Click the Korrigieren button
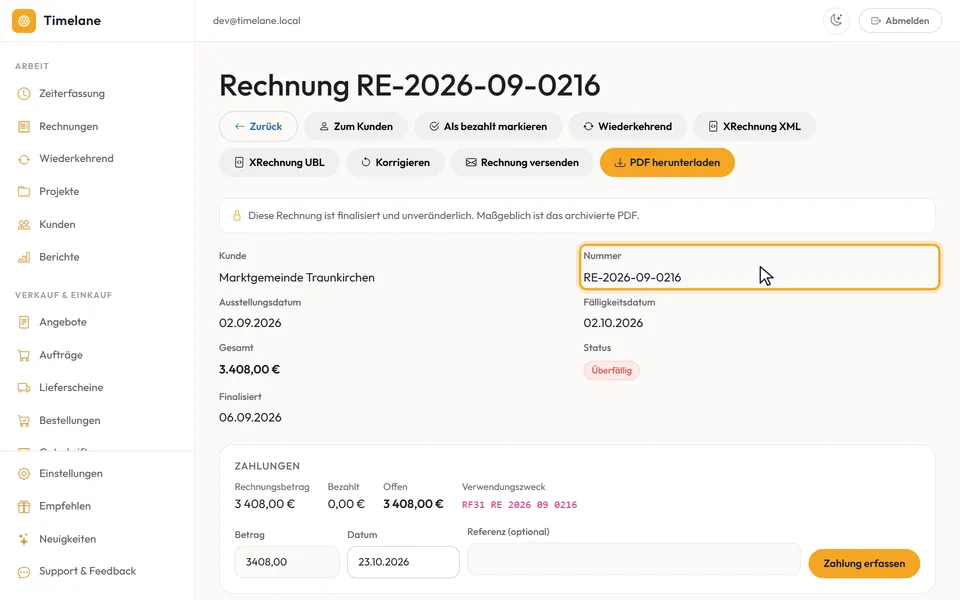 point(395,163)
